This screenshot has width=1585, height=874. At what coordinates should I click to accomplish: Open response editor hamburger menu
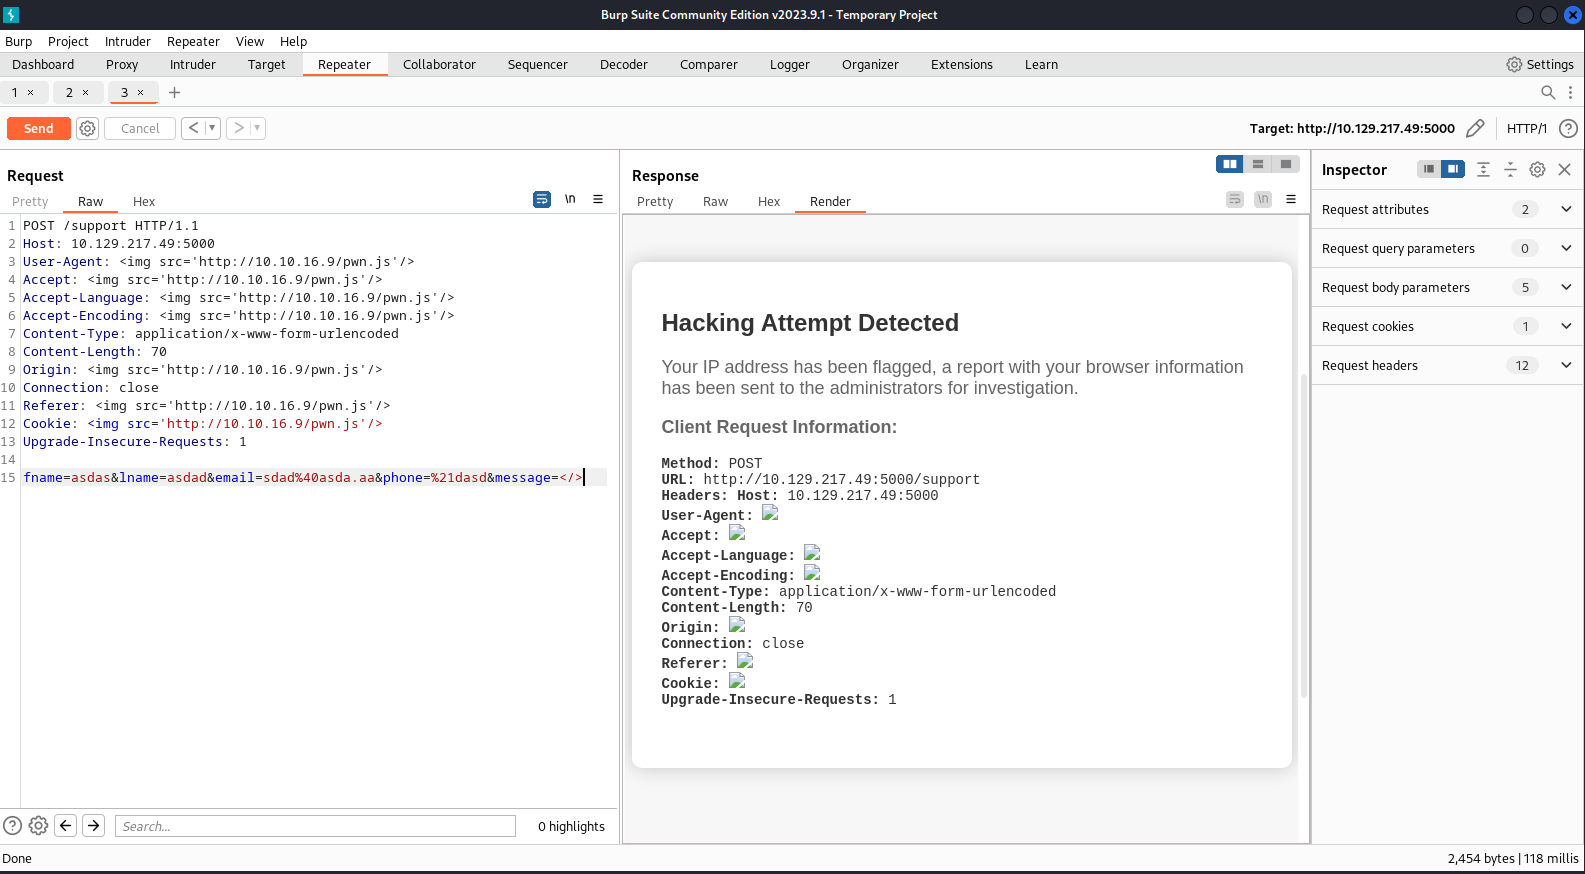[1291, 199]
